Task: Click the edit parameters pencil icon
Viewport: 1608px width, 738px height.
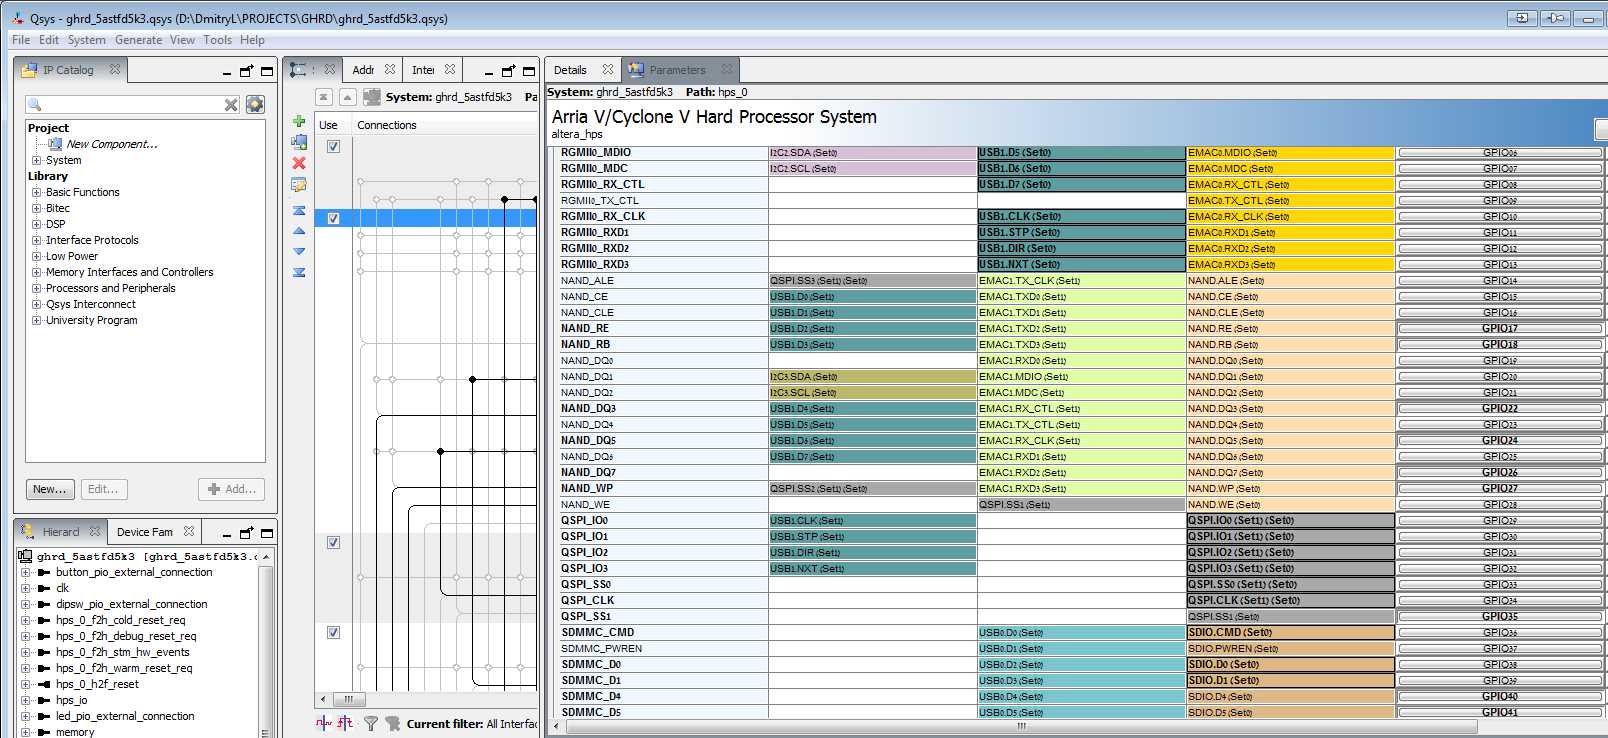Action: tap(299, 185)
